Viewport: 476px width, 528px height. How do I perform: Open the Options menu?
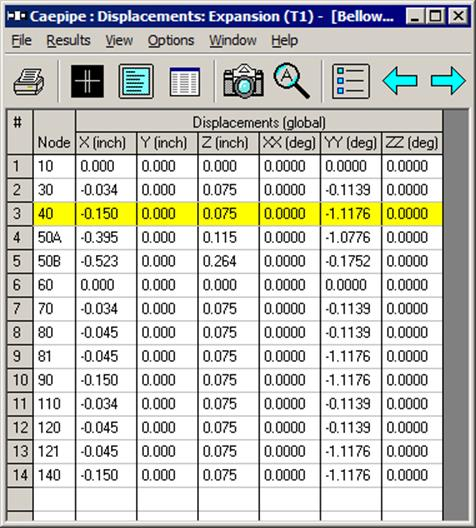171,40
